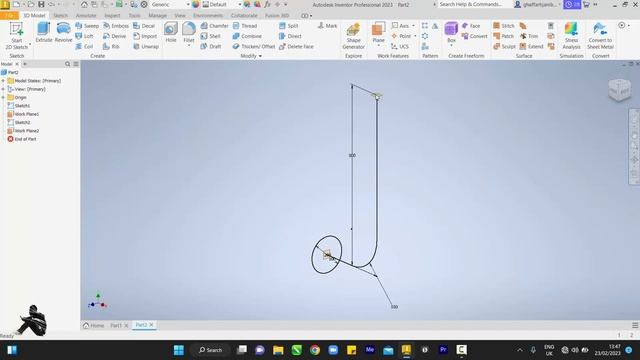
Task: Pick the Draft tool
Action: 211,47
